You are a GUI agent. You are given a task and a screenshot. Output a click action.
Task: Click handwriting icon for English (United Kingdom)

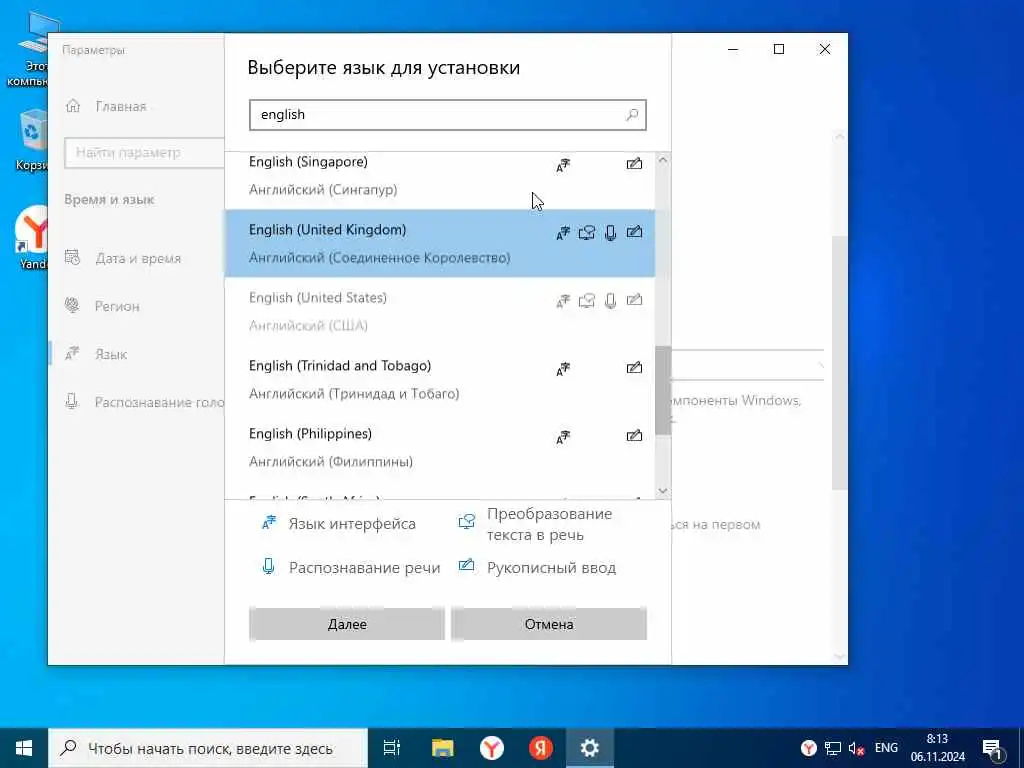[x=634, y=232]
